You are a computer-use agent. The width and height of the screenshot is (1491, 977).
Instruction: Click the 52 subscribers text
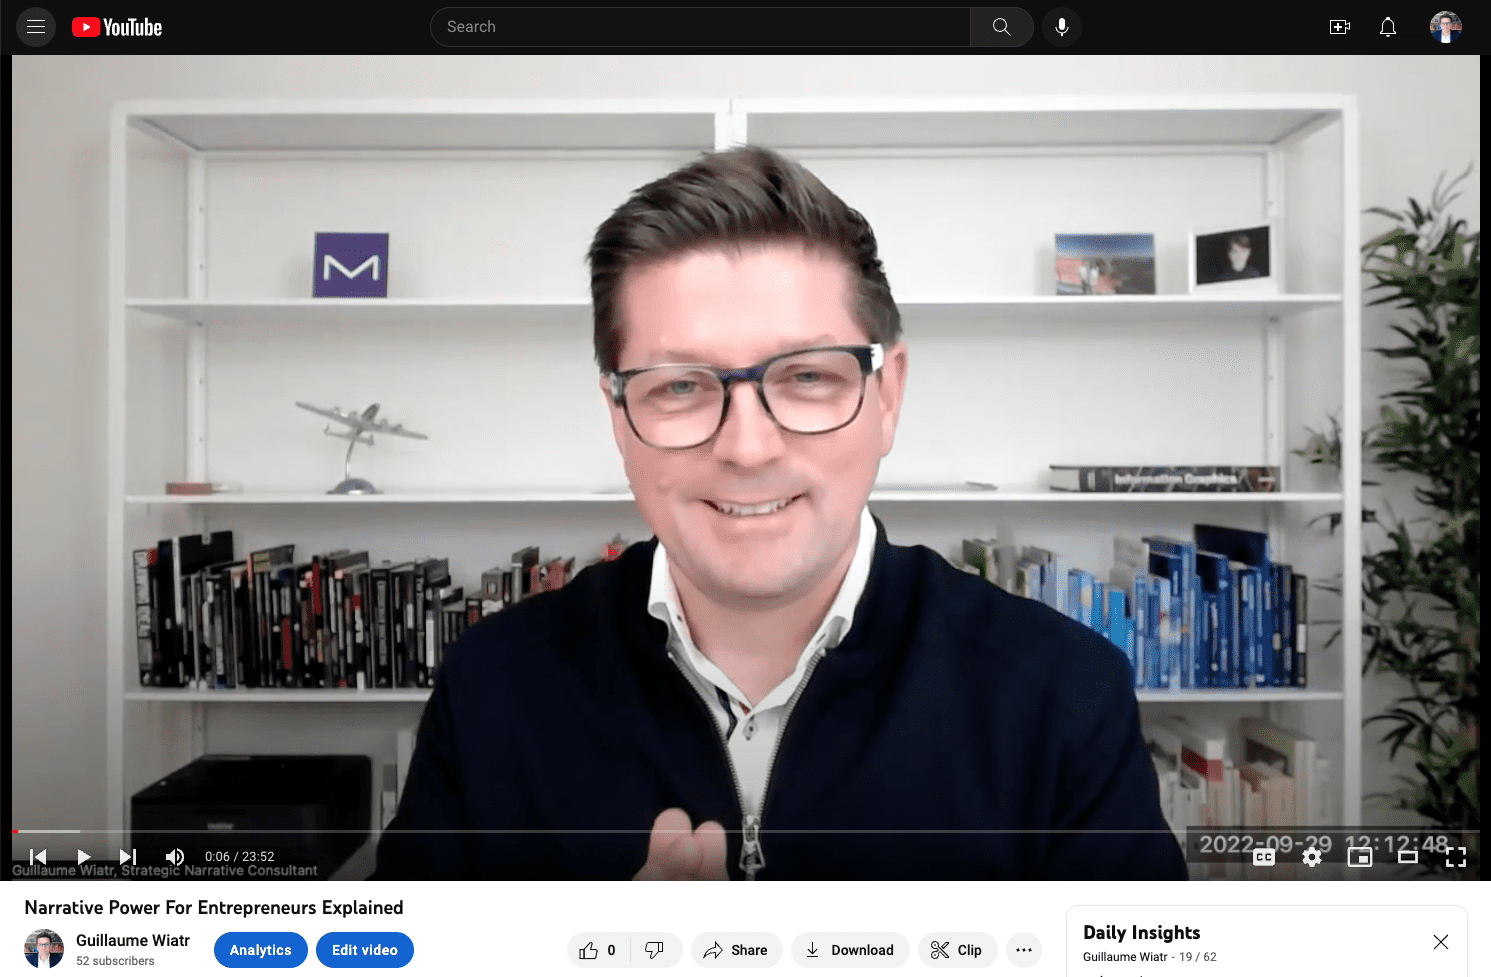point(115,961)
